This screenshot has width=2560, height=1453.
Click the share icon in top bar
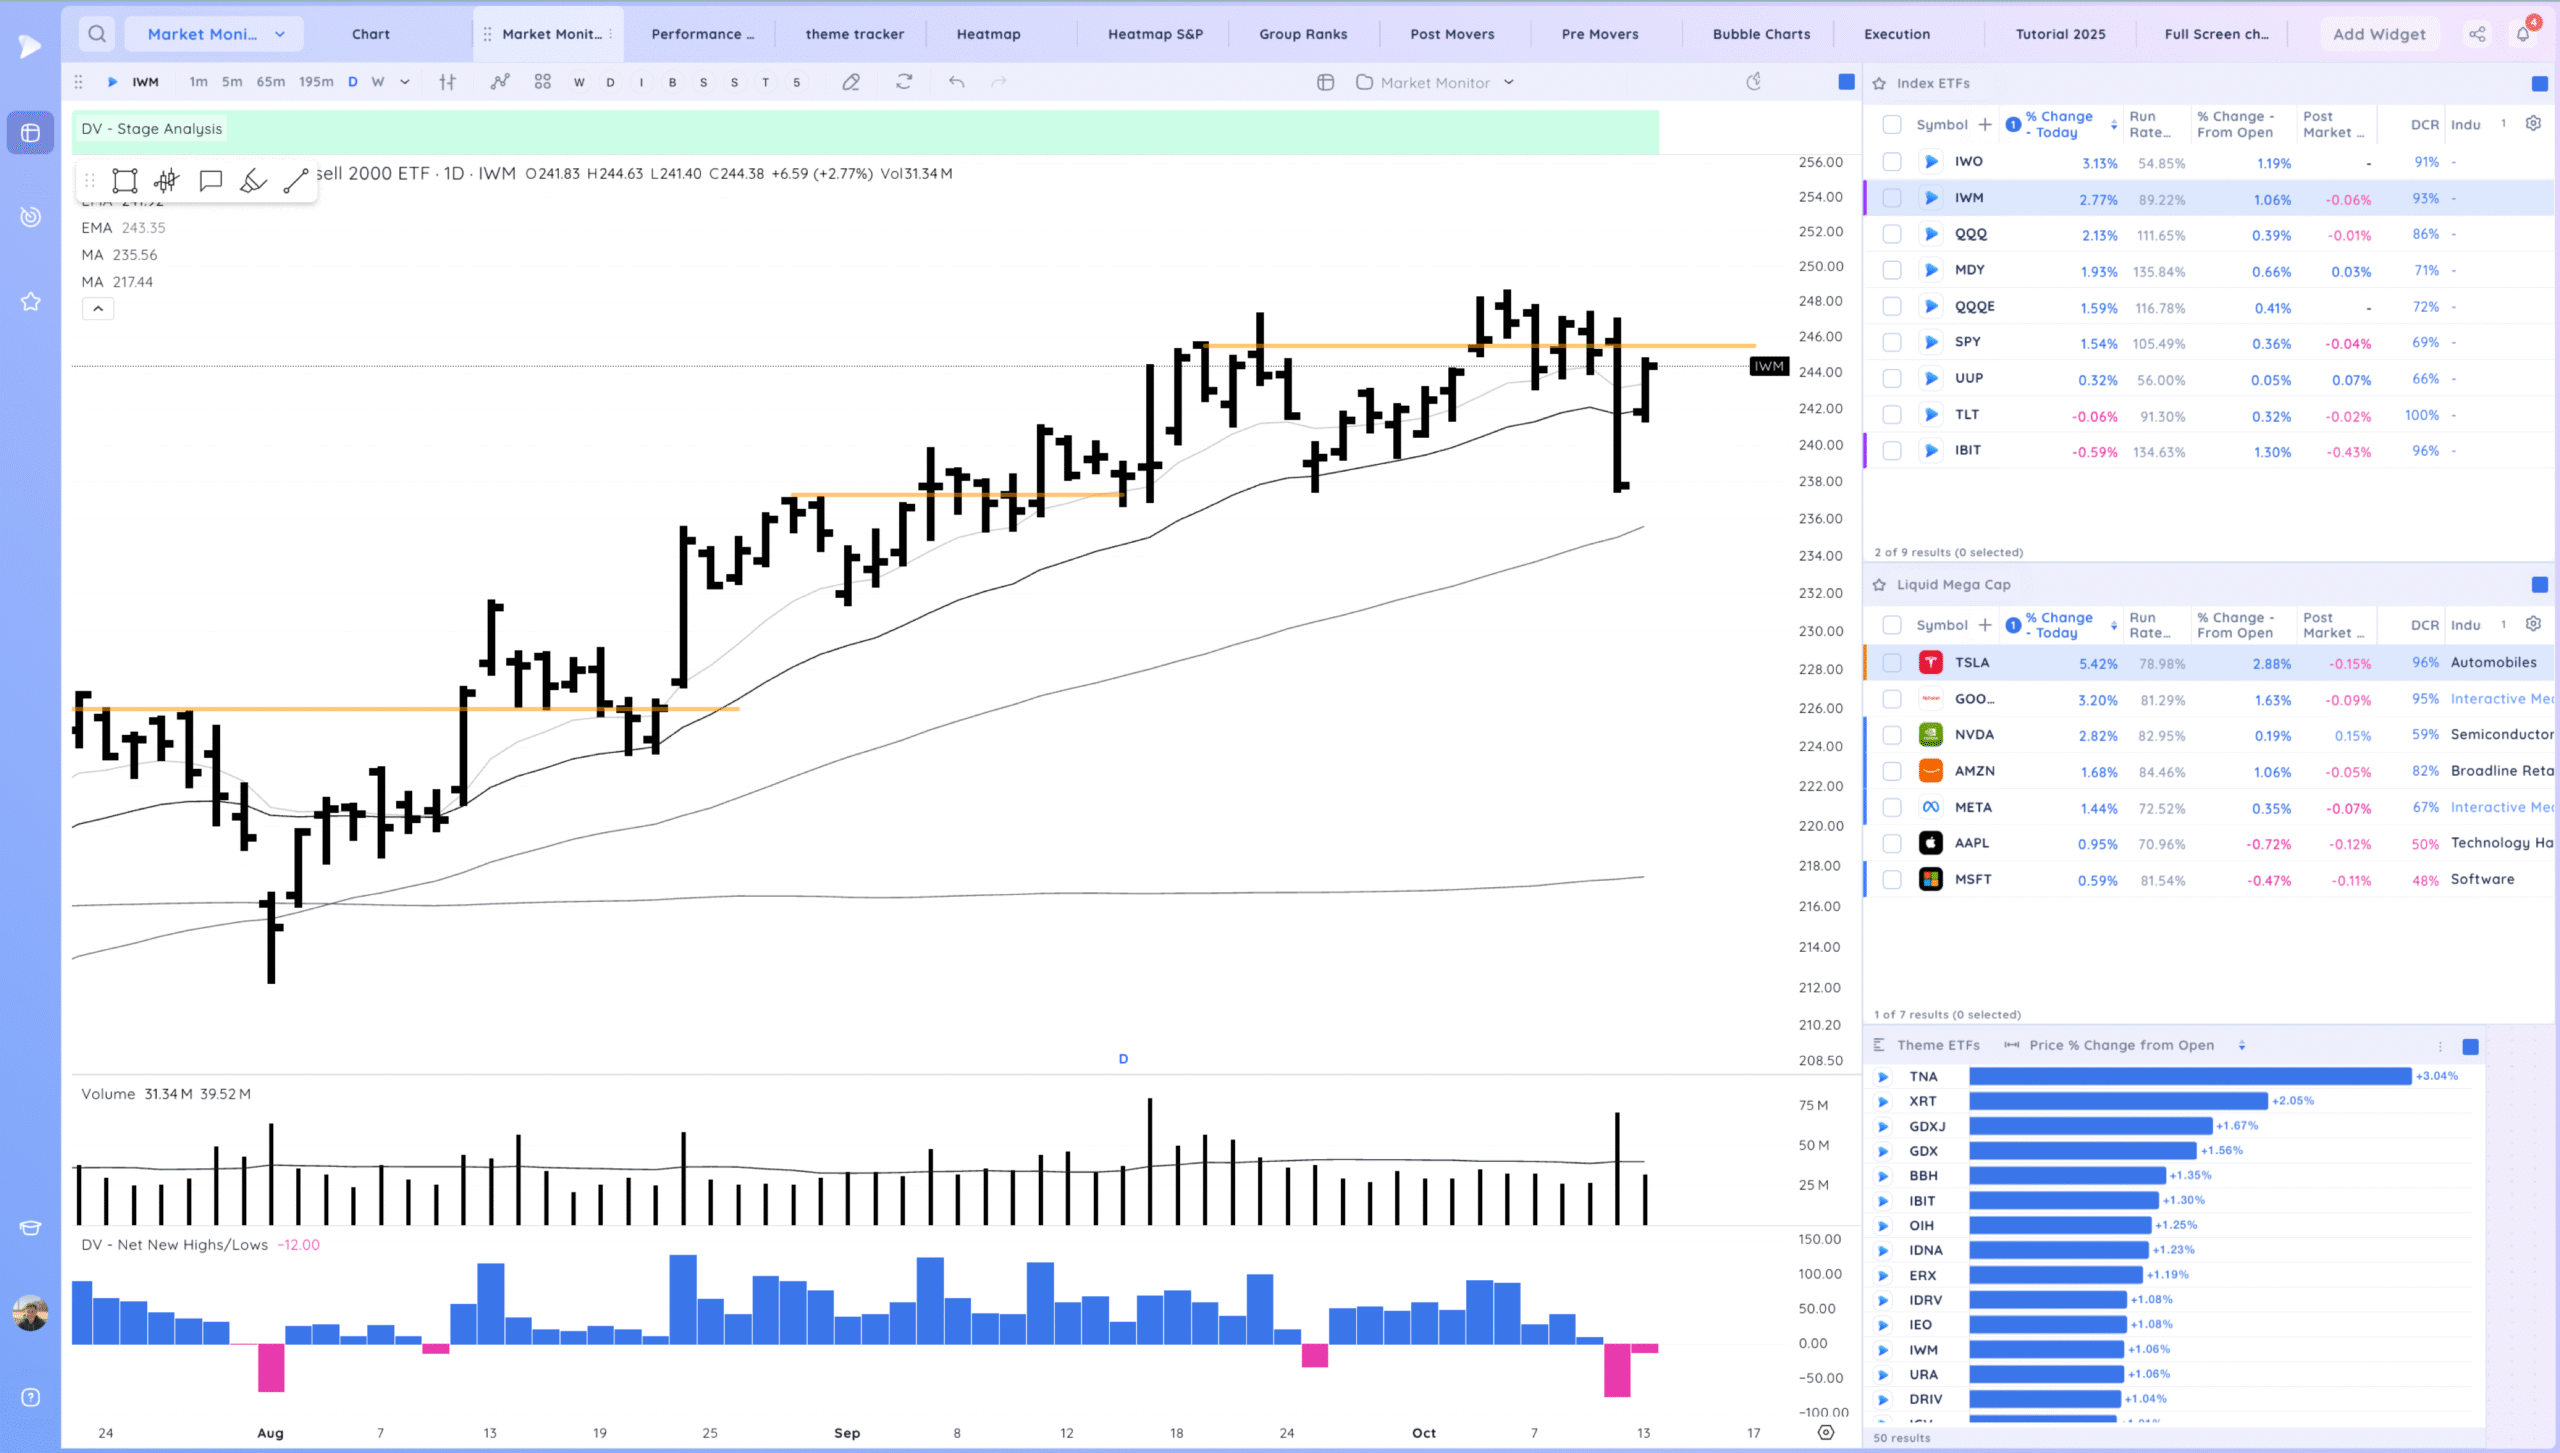[2477, 34]
